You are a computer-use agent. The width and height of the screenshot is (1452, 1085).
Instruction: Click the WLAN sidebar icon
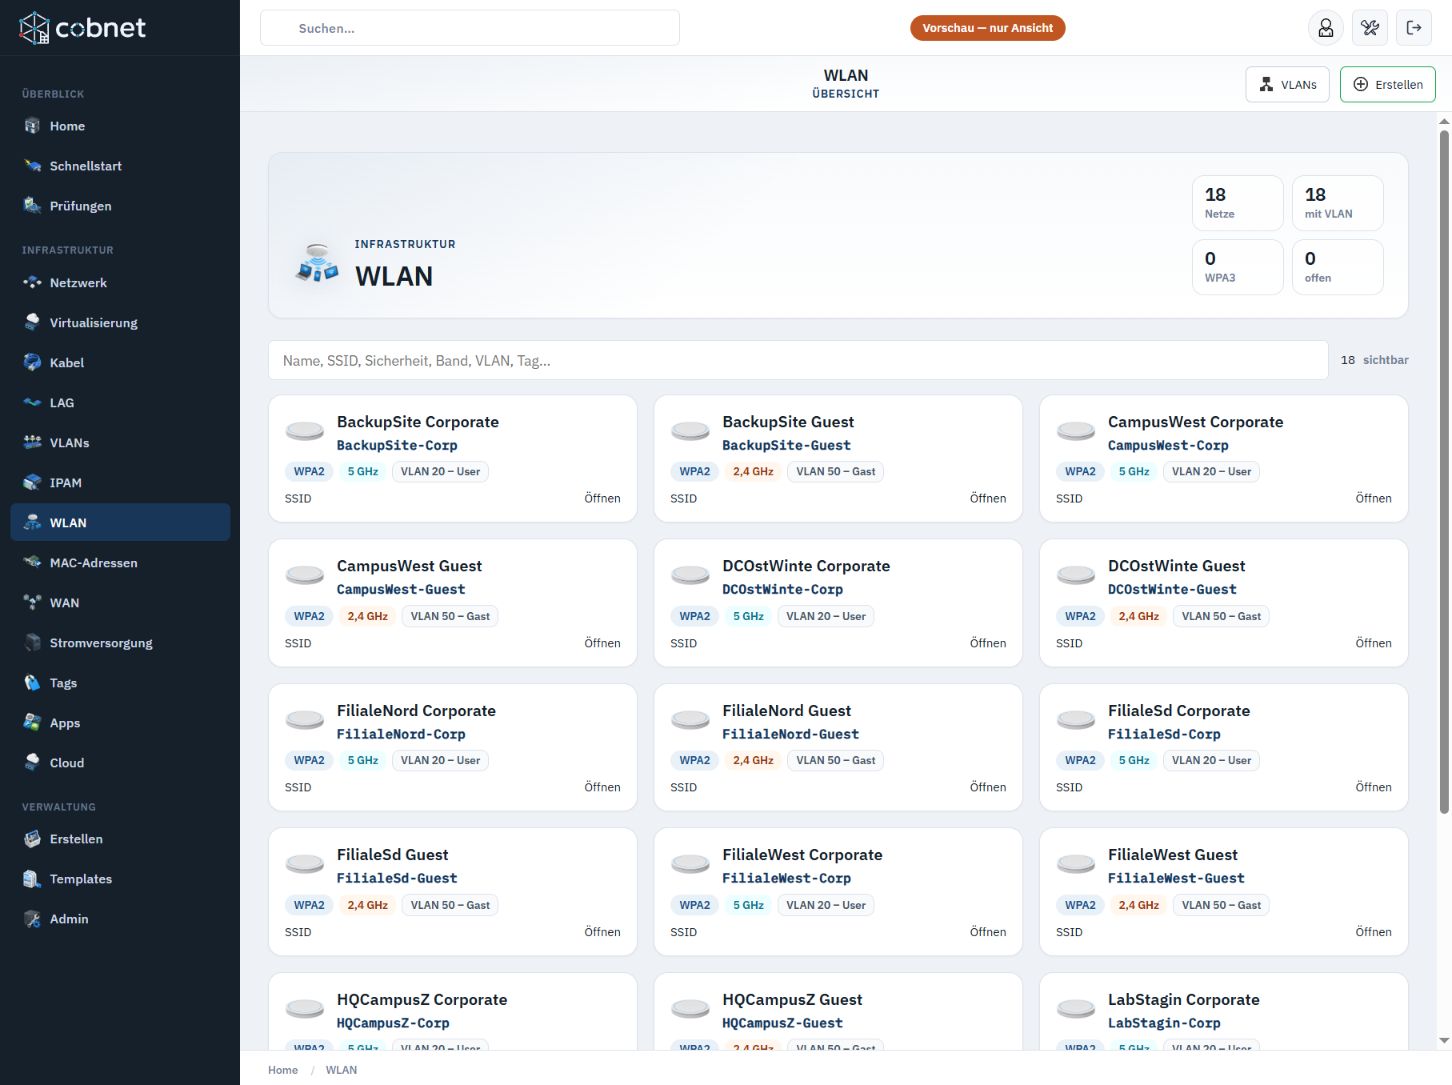coord(32,523)
